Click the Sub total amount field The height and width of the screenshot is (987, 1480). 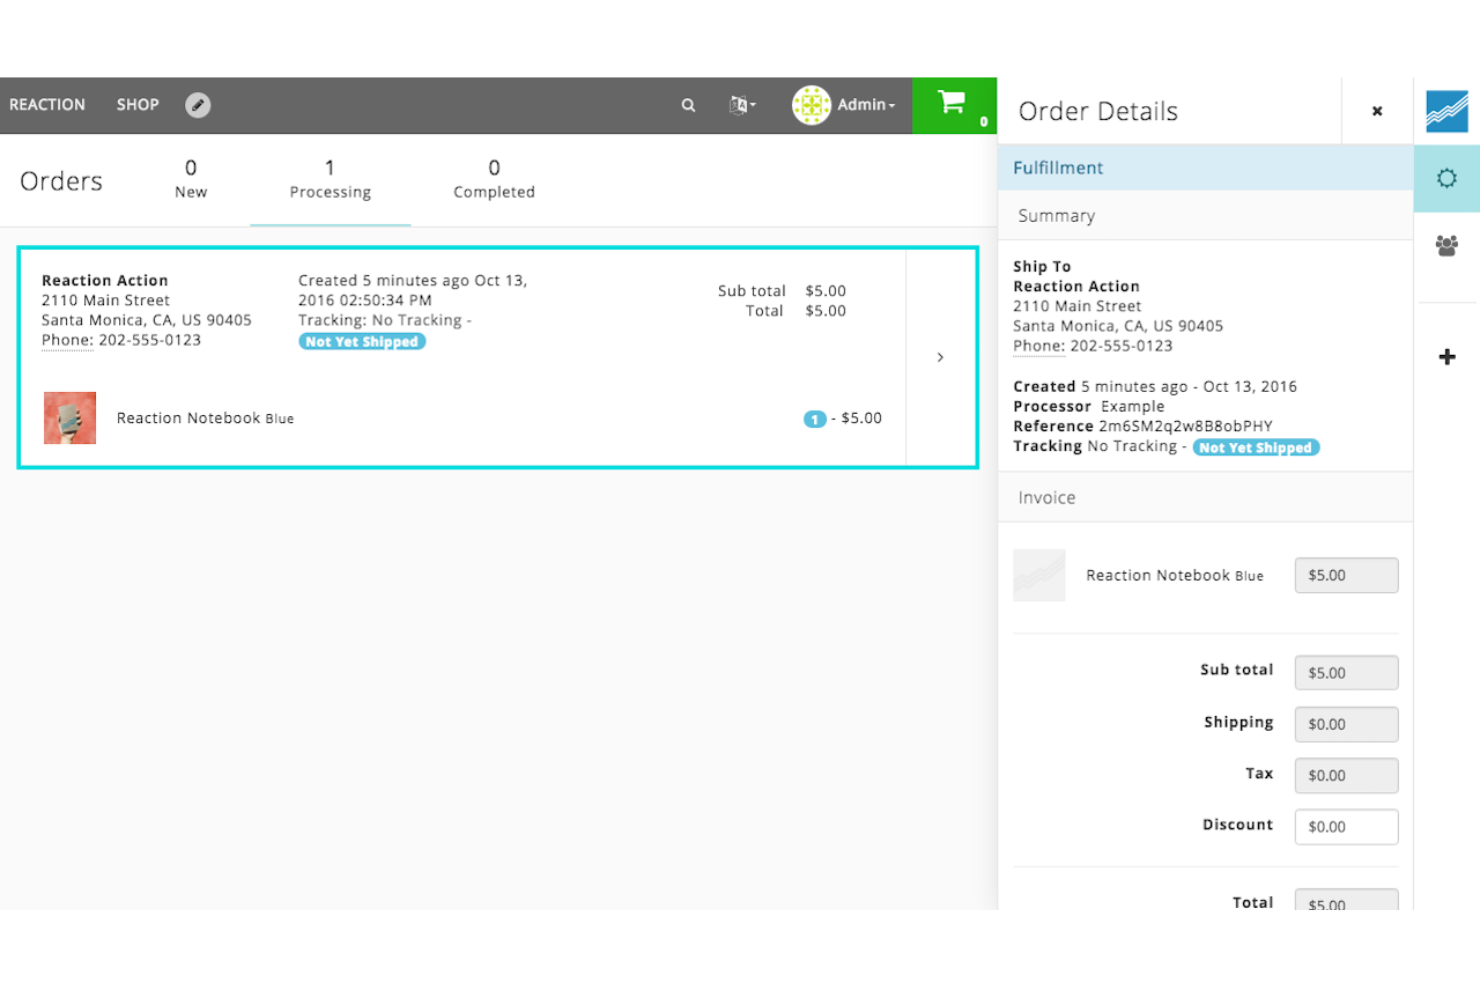1346,673
